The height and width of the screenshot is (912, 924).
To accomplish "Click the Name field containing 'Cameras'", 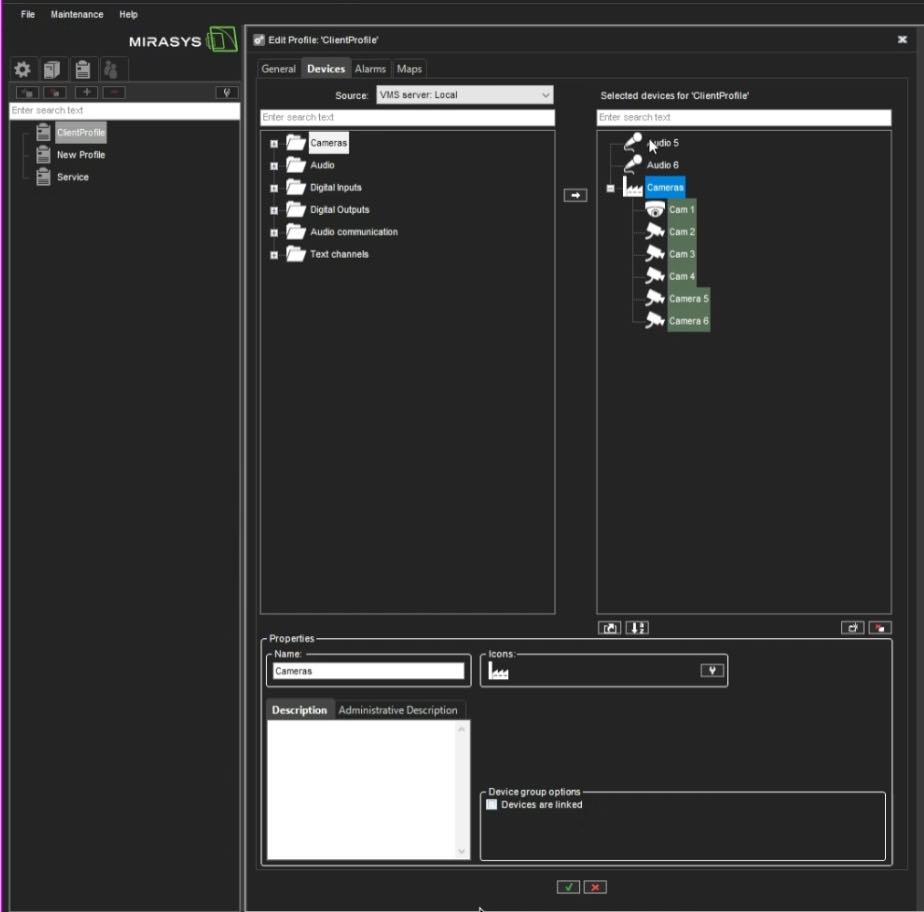I will coord(368,671).
